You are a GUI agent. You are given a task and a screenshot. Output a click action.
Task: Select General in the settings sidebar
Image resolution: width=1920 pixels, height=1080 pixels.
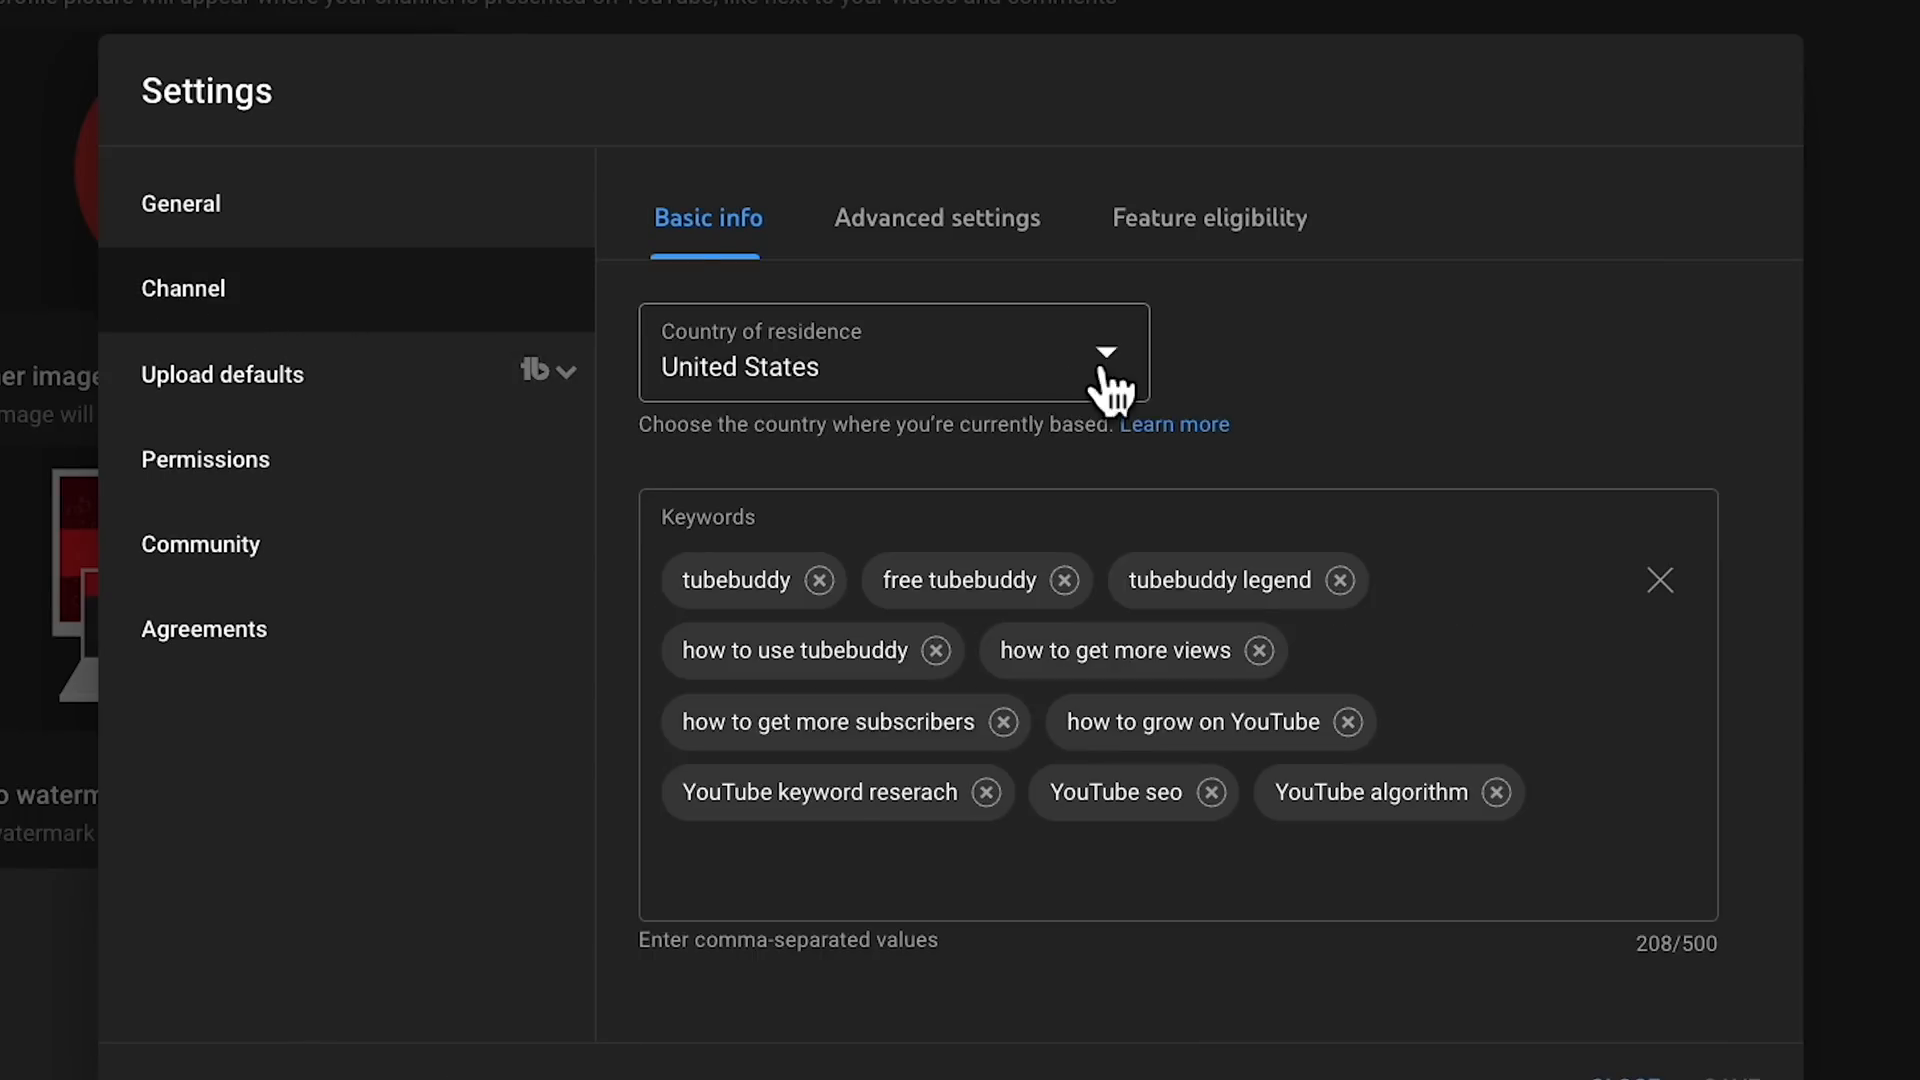point(346,204)
